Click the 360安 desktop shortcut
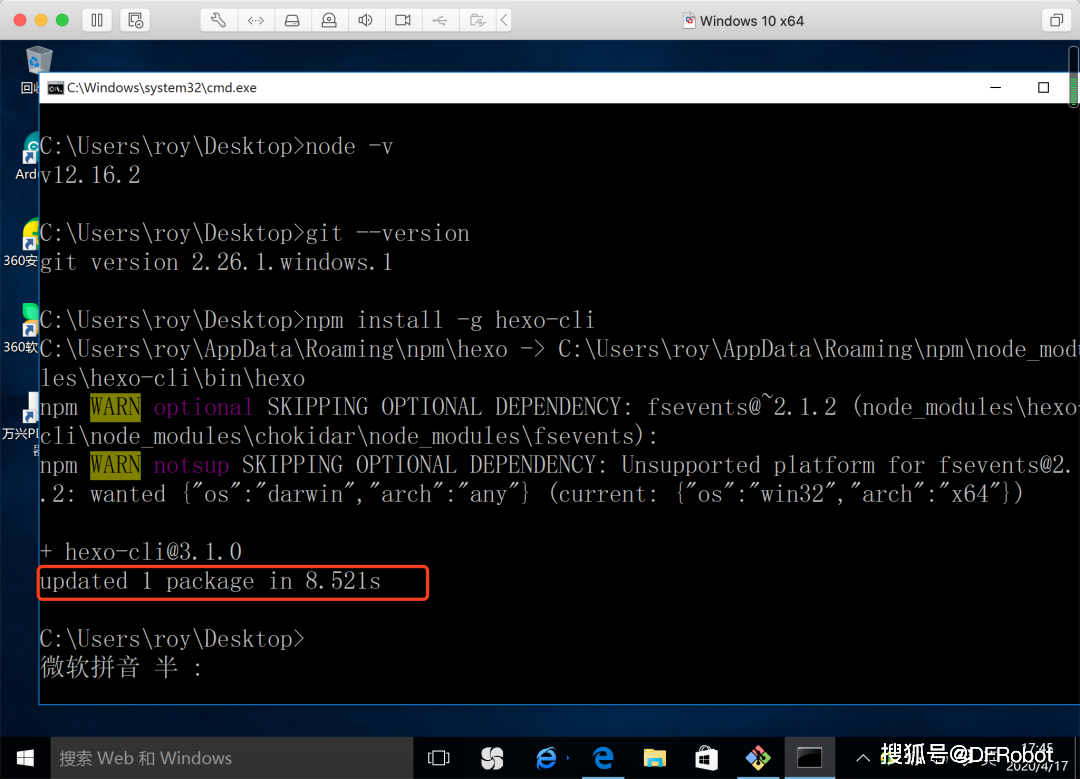Viewport: 1080px width, 779px height. 22,244
